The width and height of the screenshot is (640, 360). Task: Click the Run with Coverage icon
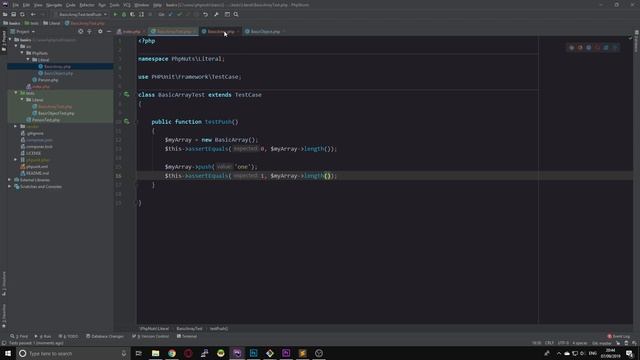click(132, 14)
